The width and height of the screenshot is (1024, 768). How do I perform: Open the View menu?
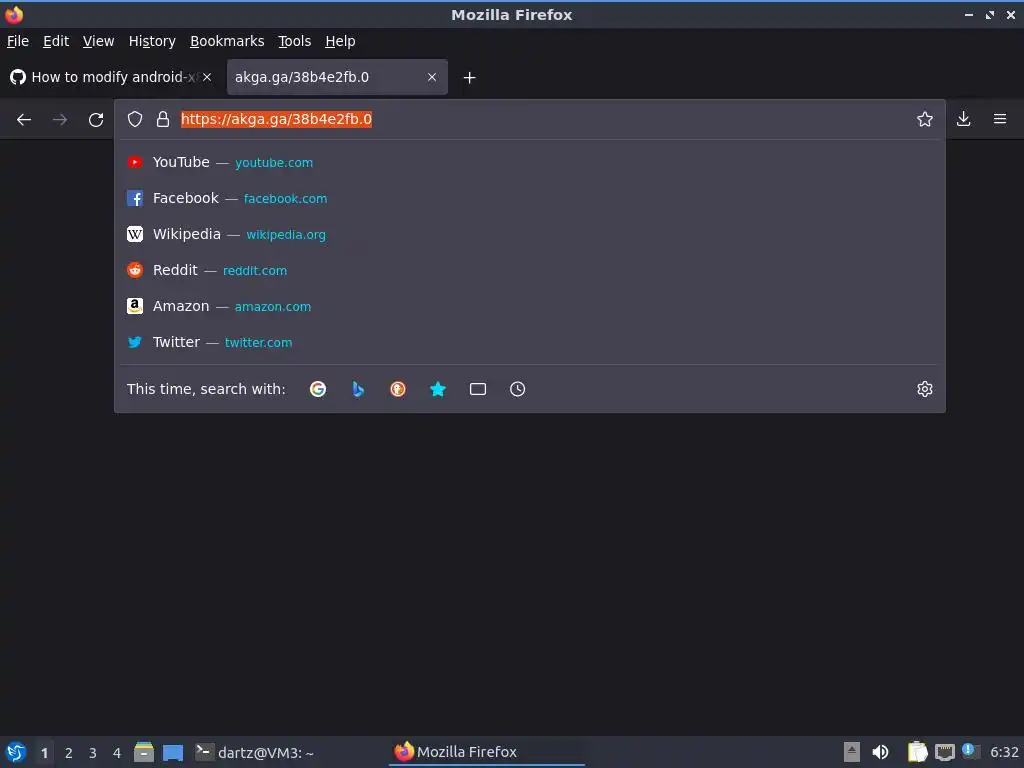(x=99, y=41)
